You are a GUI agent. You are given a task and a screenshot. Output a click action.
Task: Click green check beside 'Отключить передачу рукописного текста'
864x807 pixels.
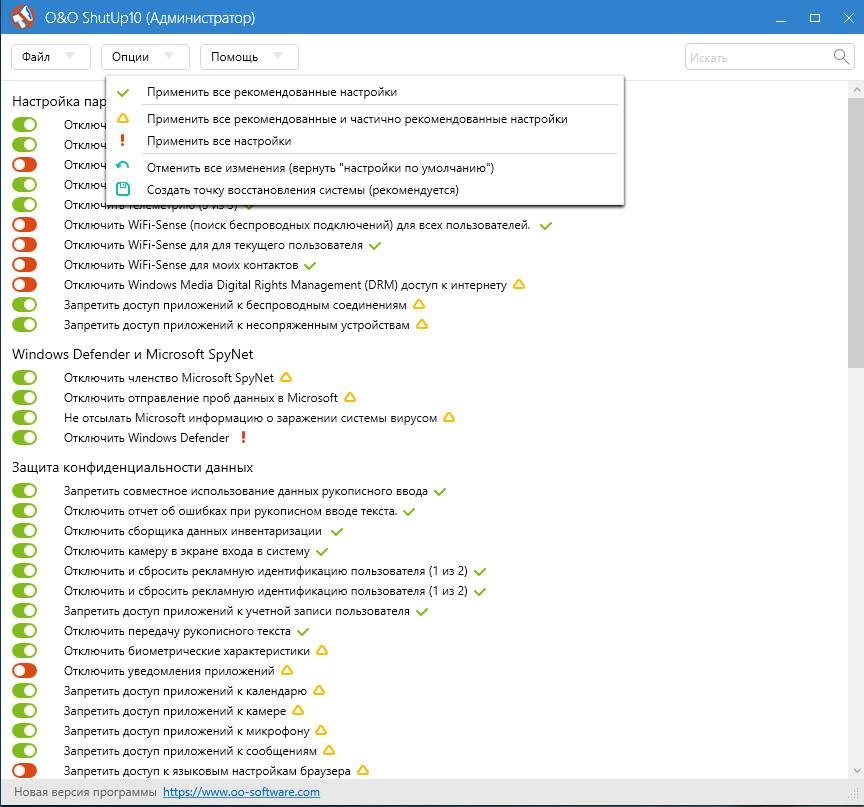[x=303, y=631]
